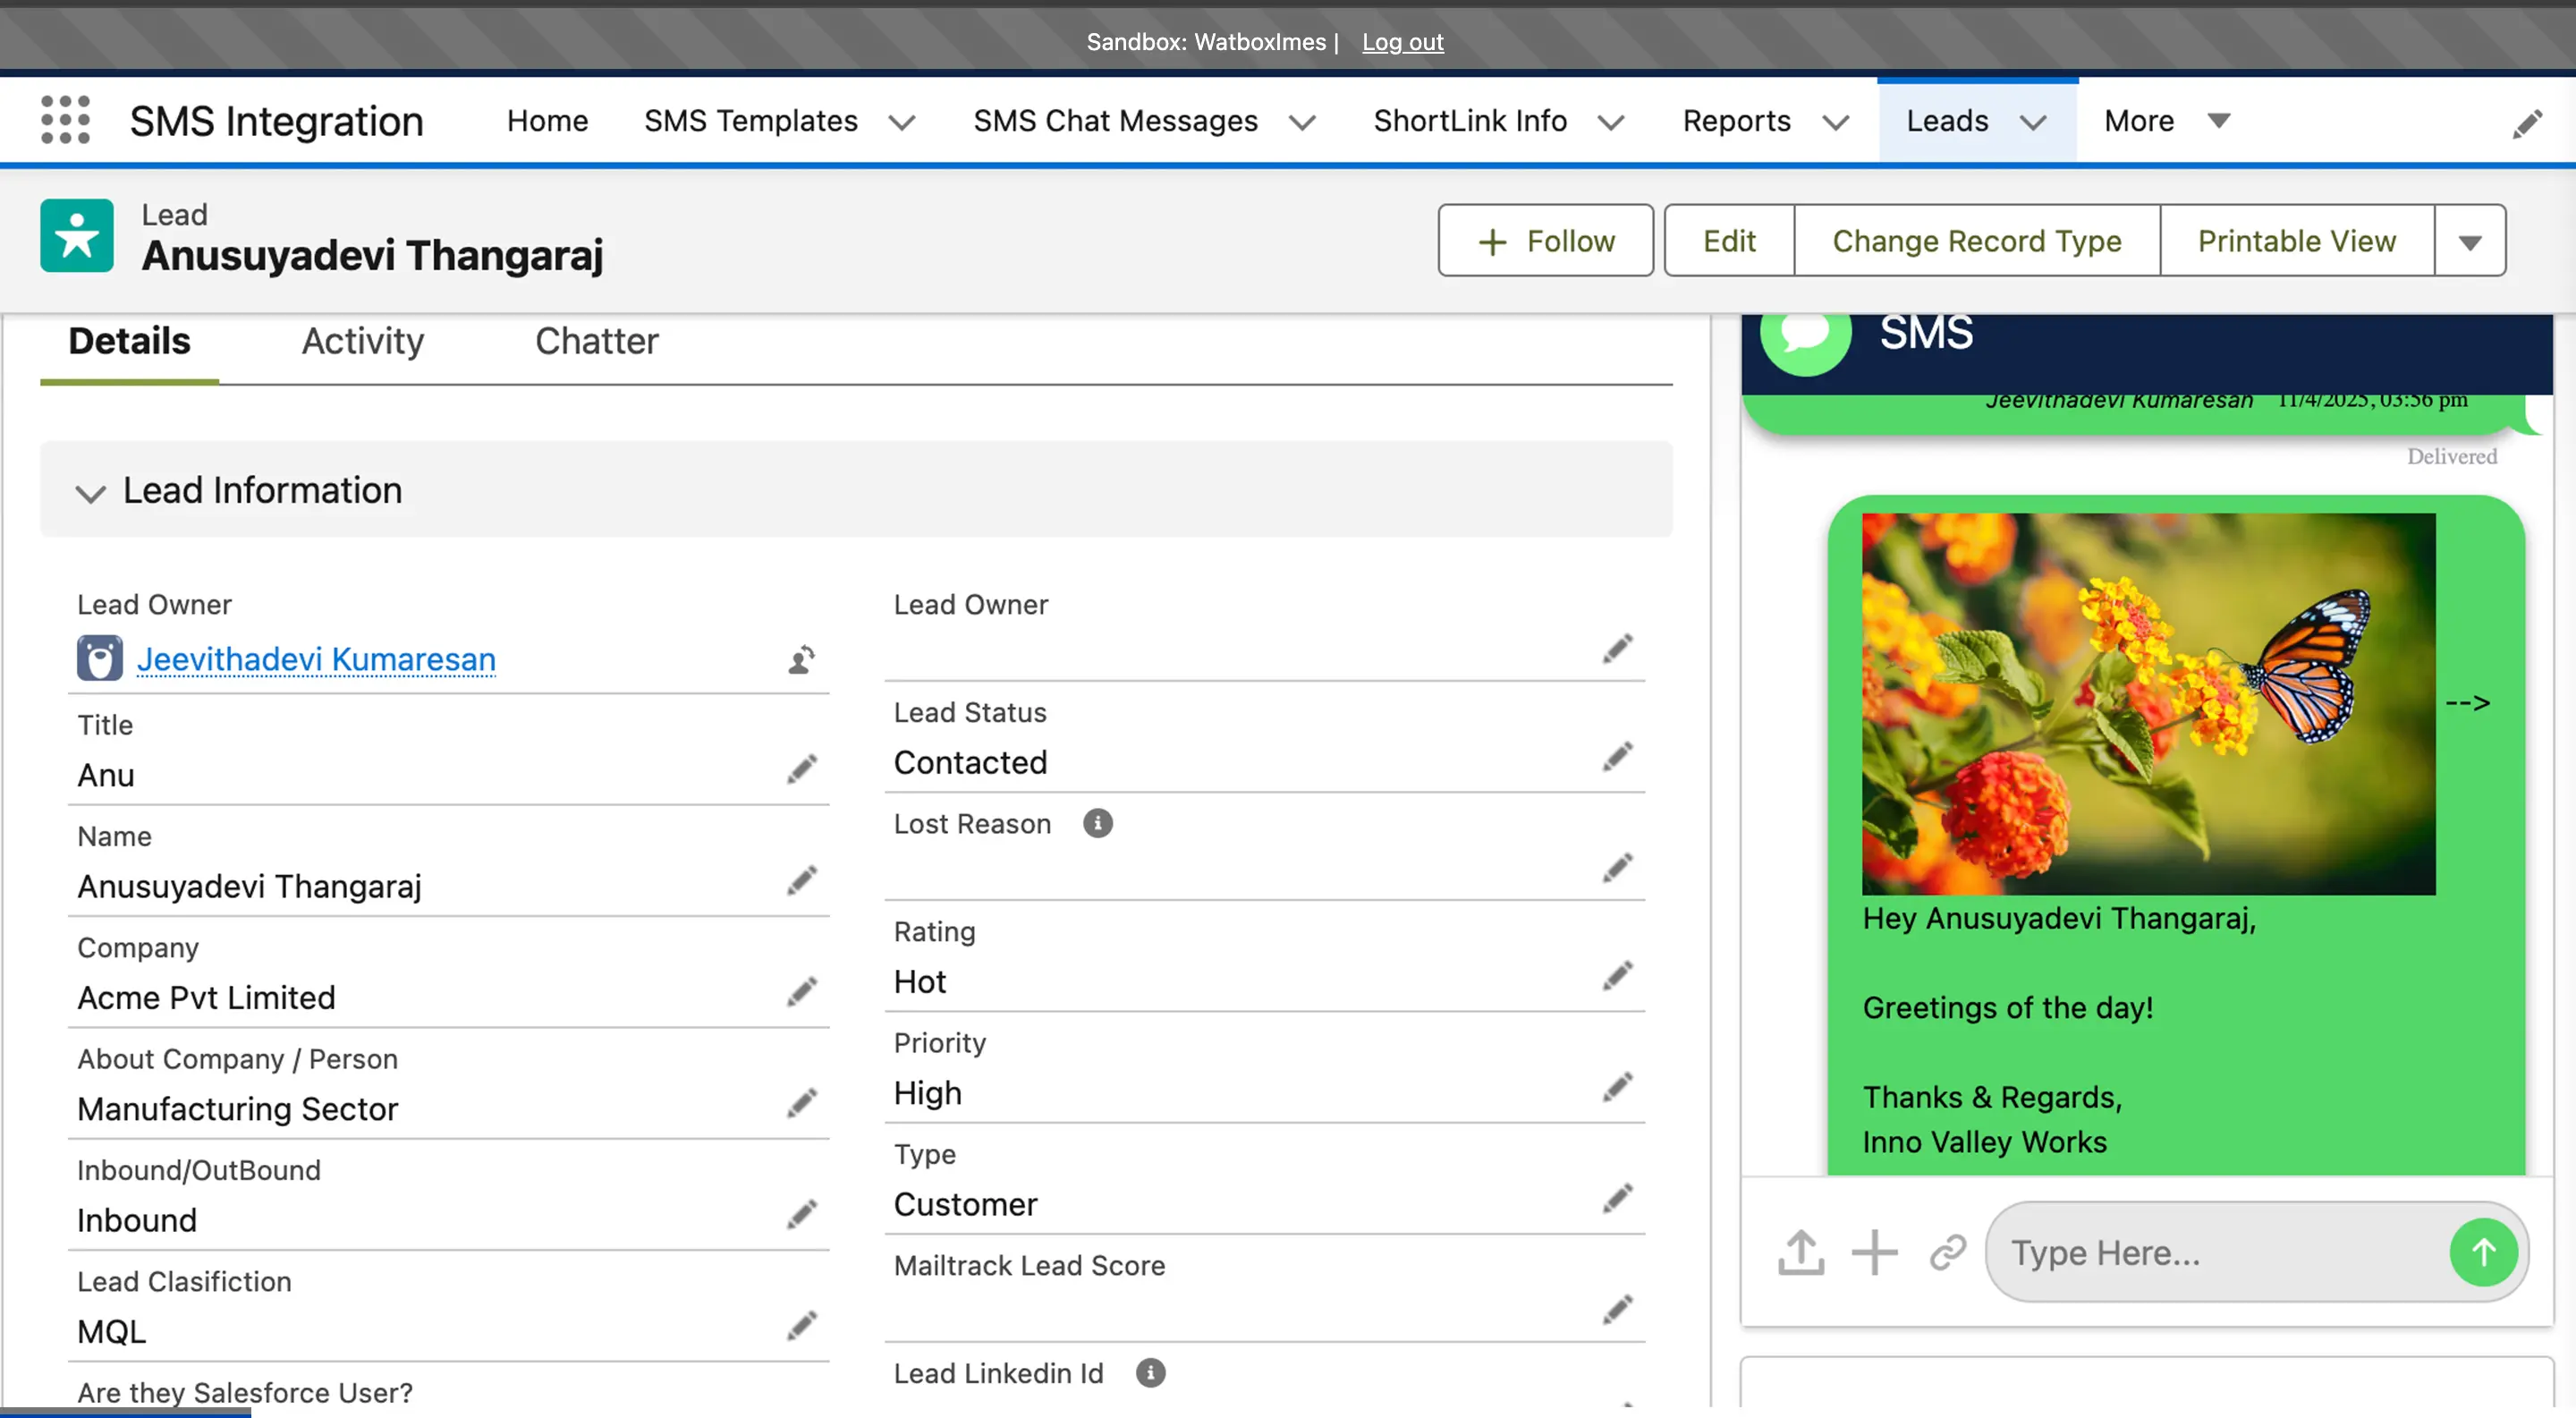Click the Lead record star icon

[x=77, y=236]
